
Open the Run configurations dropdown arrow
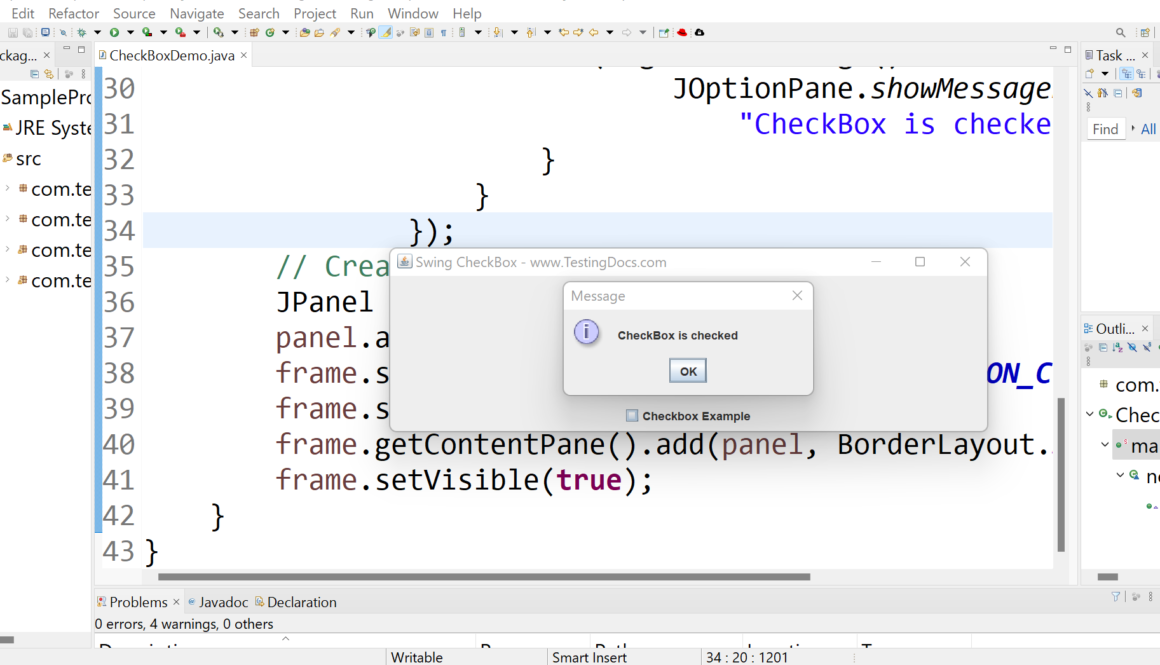click(x=130, y=32)
